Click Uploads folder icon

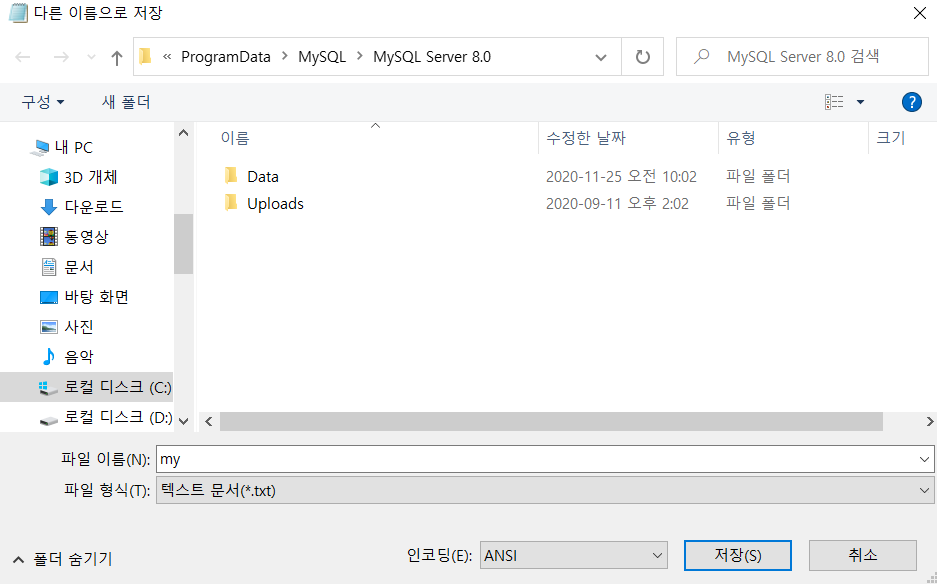231,203
